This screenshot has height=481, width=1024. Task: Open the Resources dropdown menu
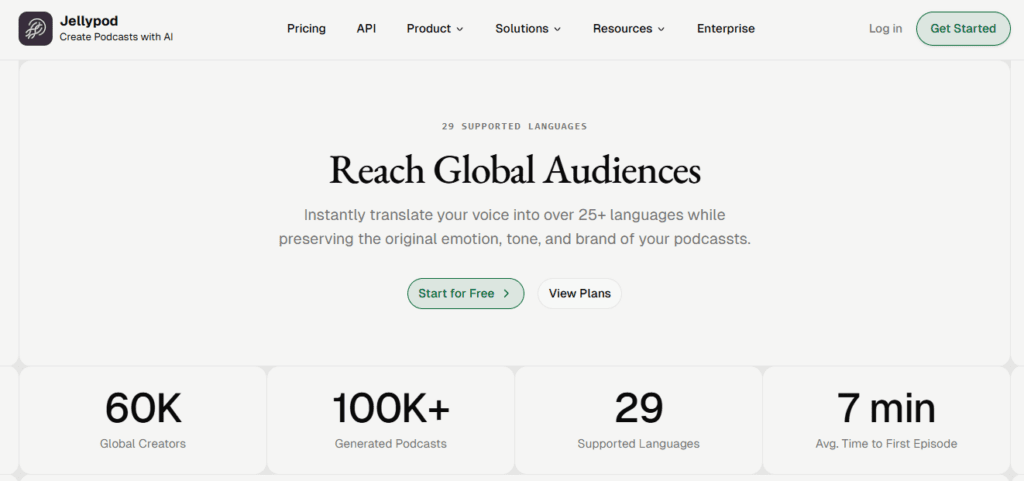pyautogui.click(x=628, y=29)
